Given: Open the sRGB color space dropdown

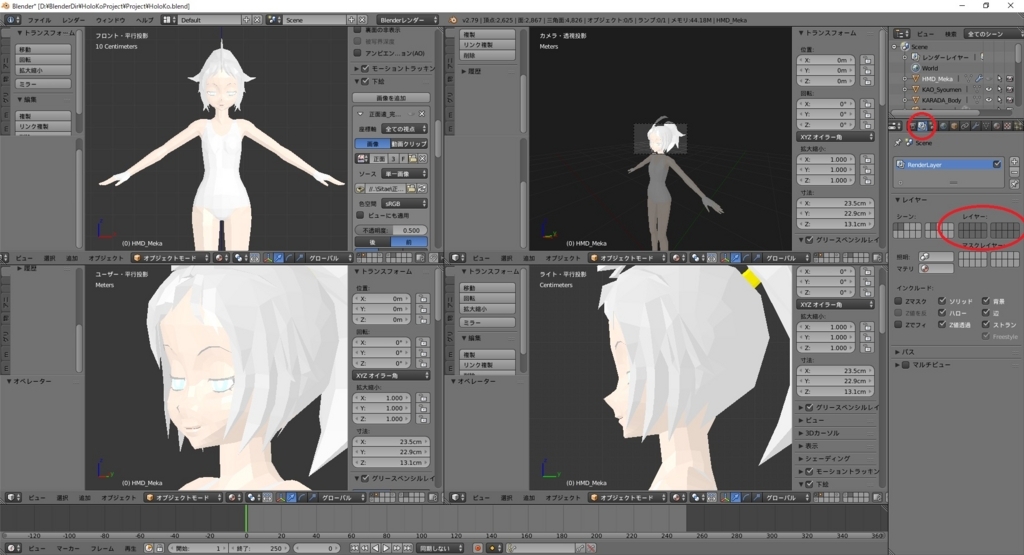Looking at the screenshot, I should [x=405, y=203].
